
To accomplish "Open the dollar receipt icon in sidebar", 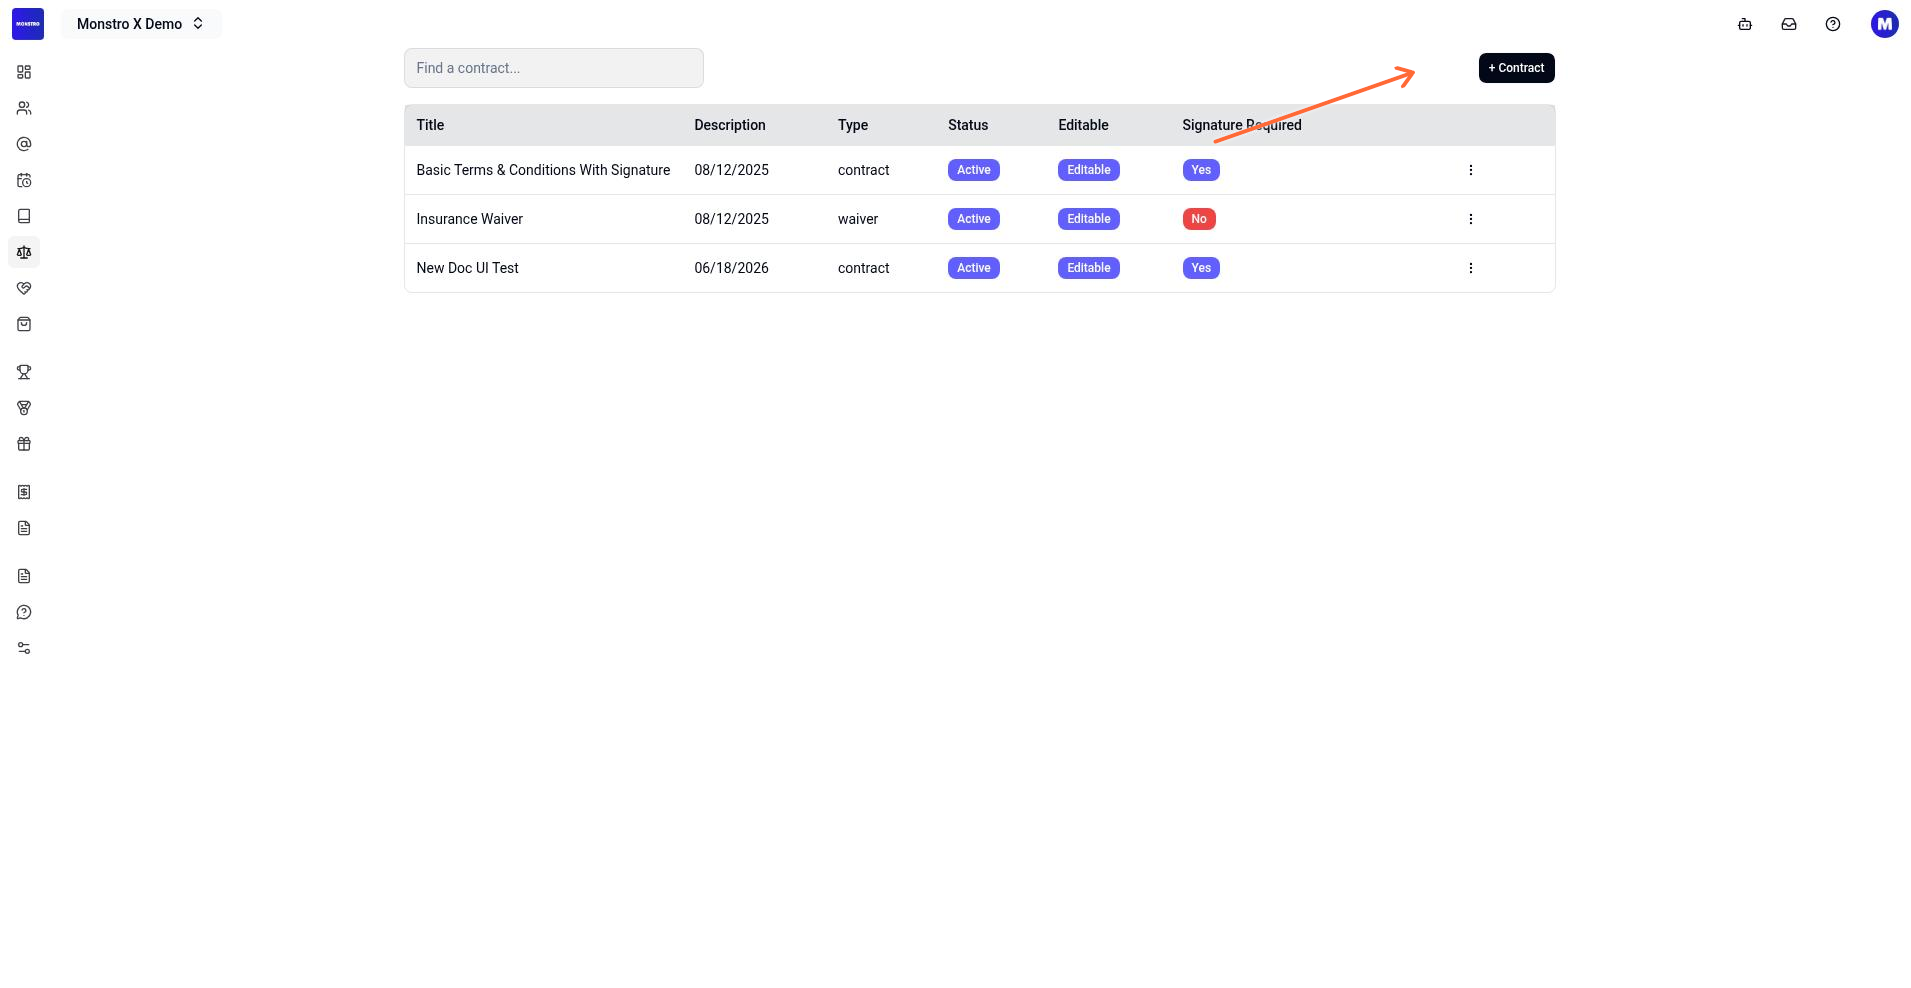I will click(24, 492).
